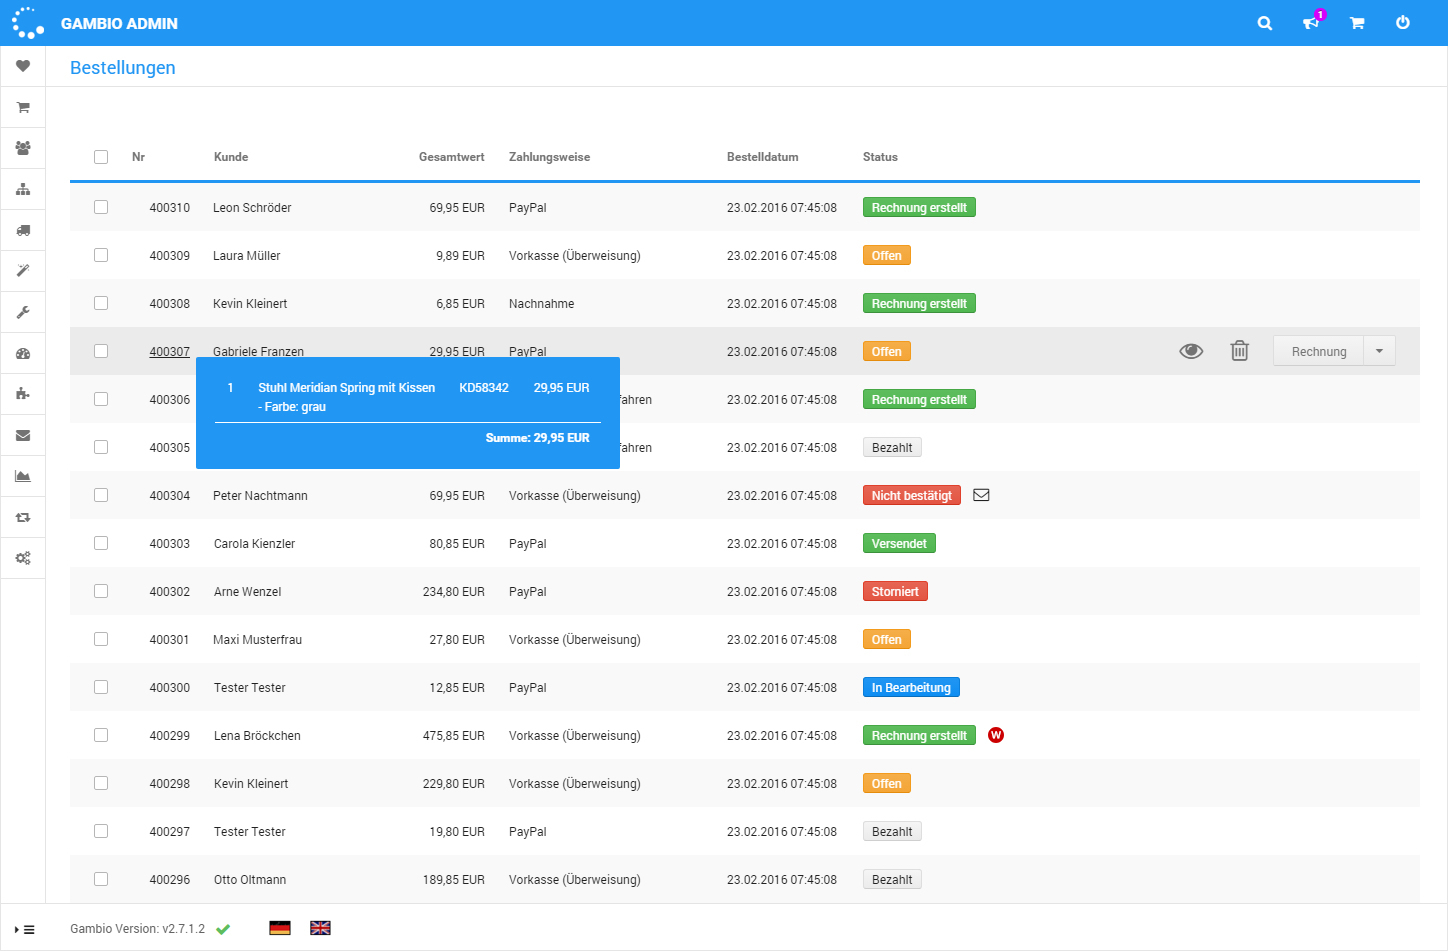Open the customers group icon in the sidebar
1448x951 pixels.
(23, 148)
